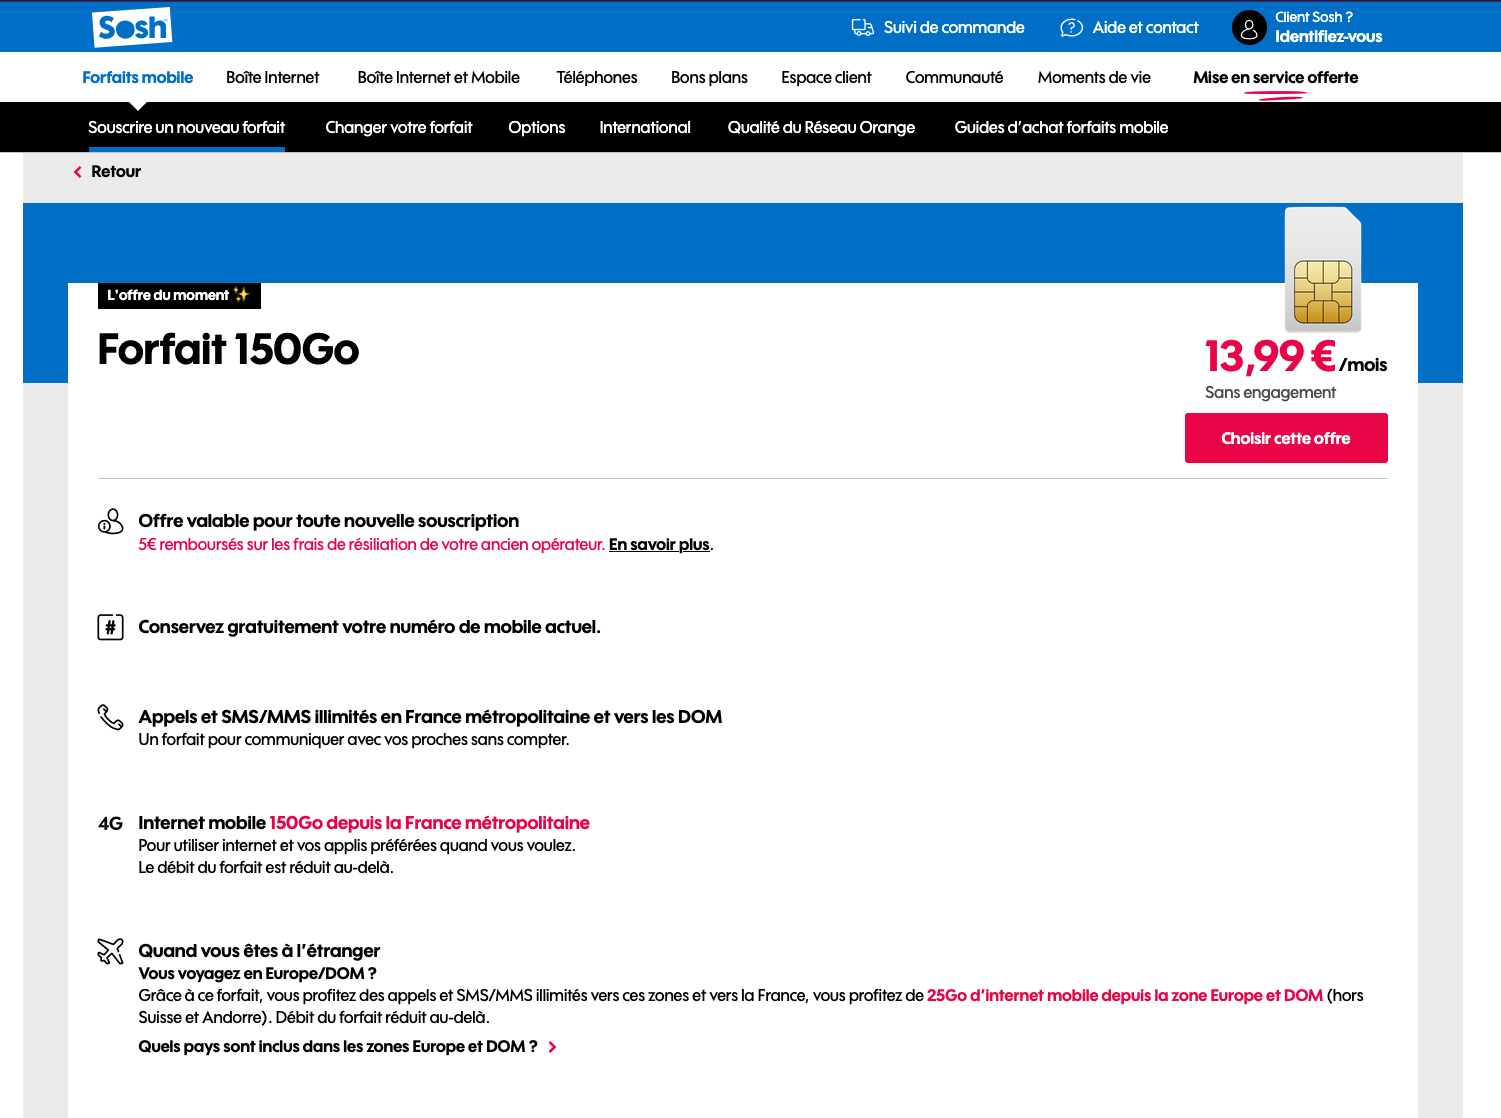Click Mise en service offerte
This screenshot has height=1118, width=1501.
(x=1275, y=78)
